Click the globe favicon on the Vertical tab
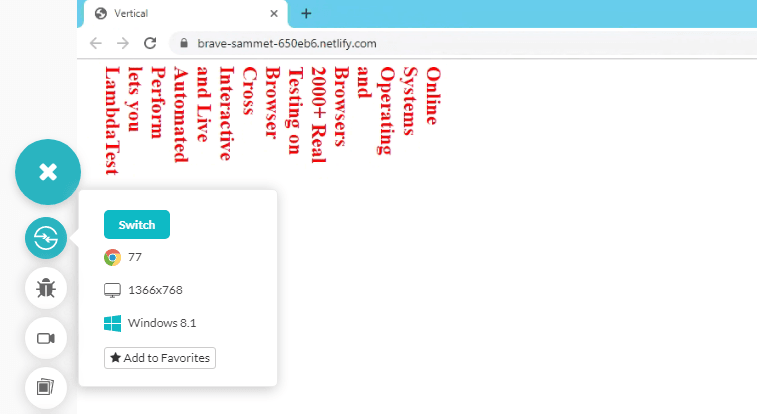Image resolution: width=757 pixels, height=414 pixels. tap(101, 14)
